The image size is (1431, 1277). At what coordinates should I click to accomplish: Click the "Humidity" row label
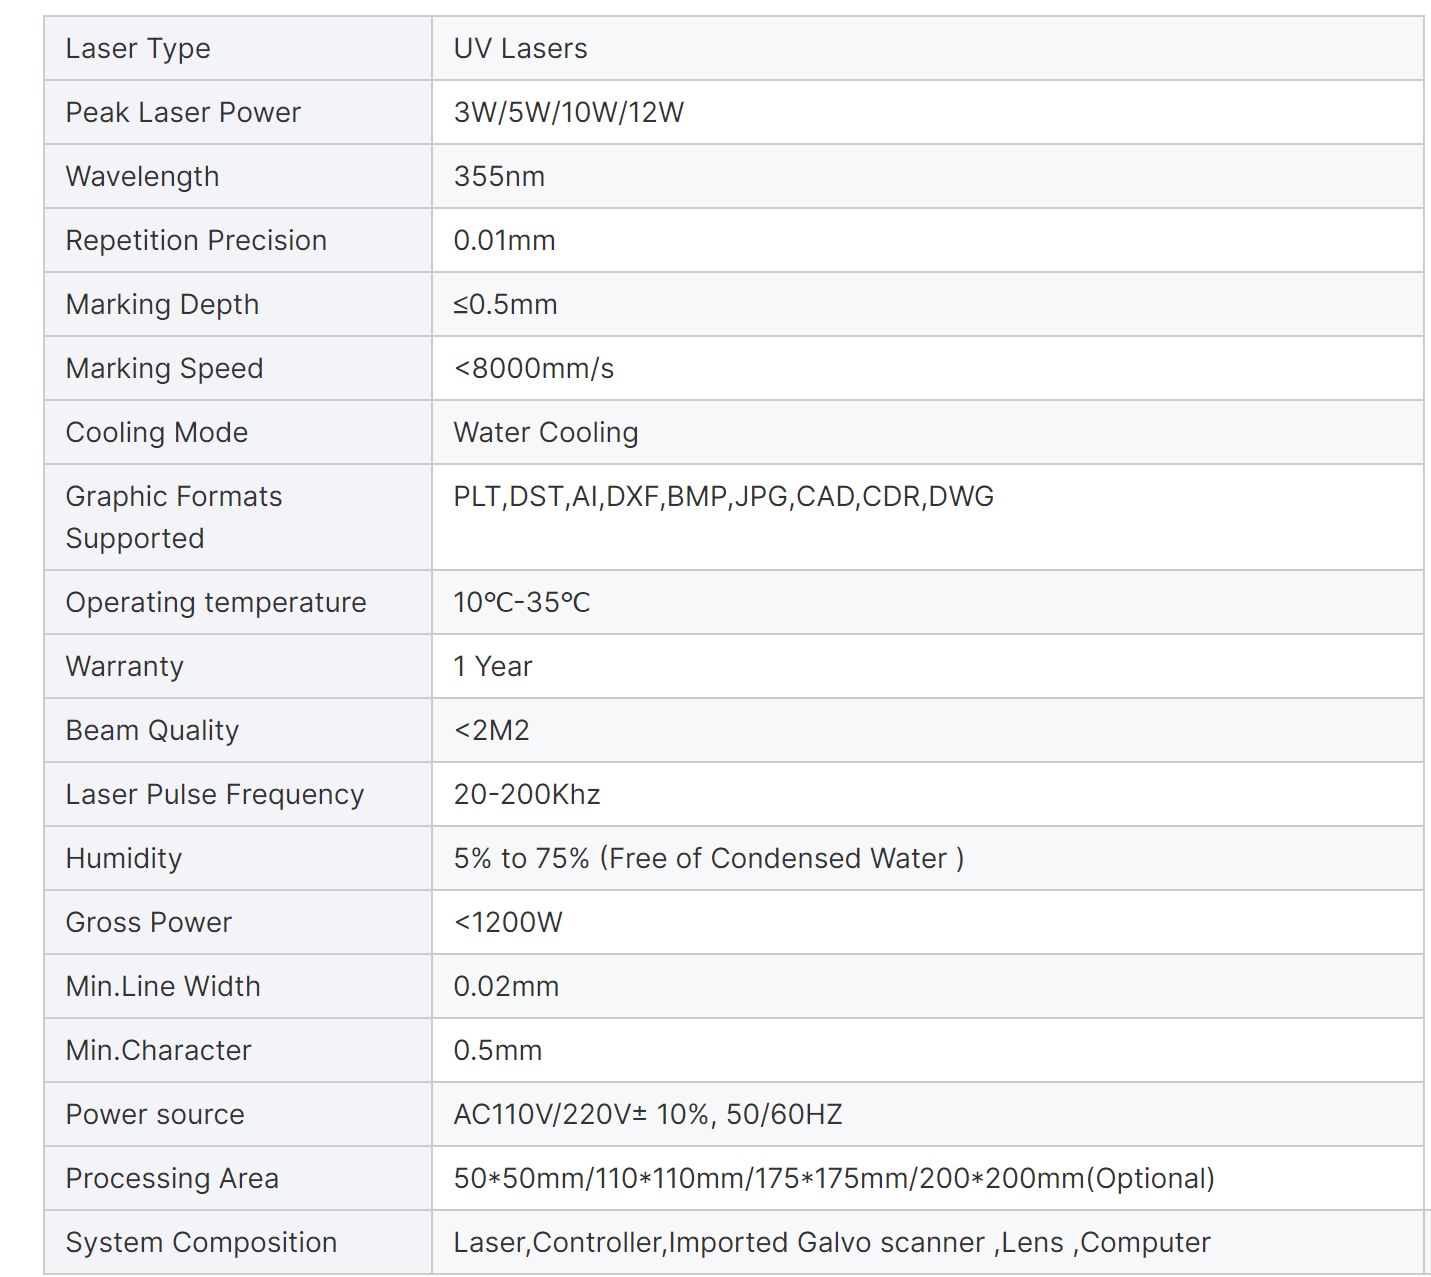124,859
